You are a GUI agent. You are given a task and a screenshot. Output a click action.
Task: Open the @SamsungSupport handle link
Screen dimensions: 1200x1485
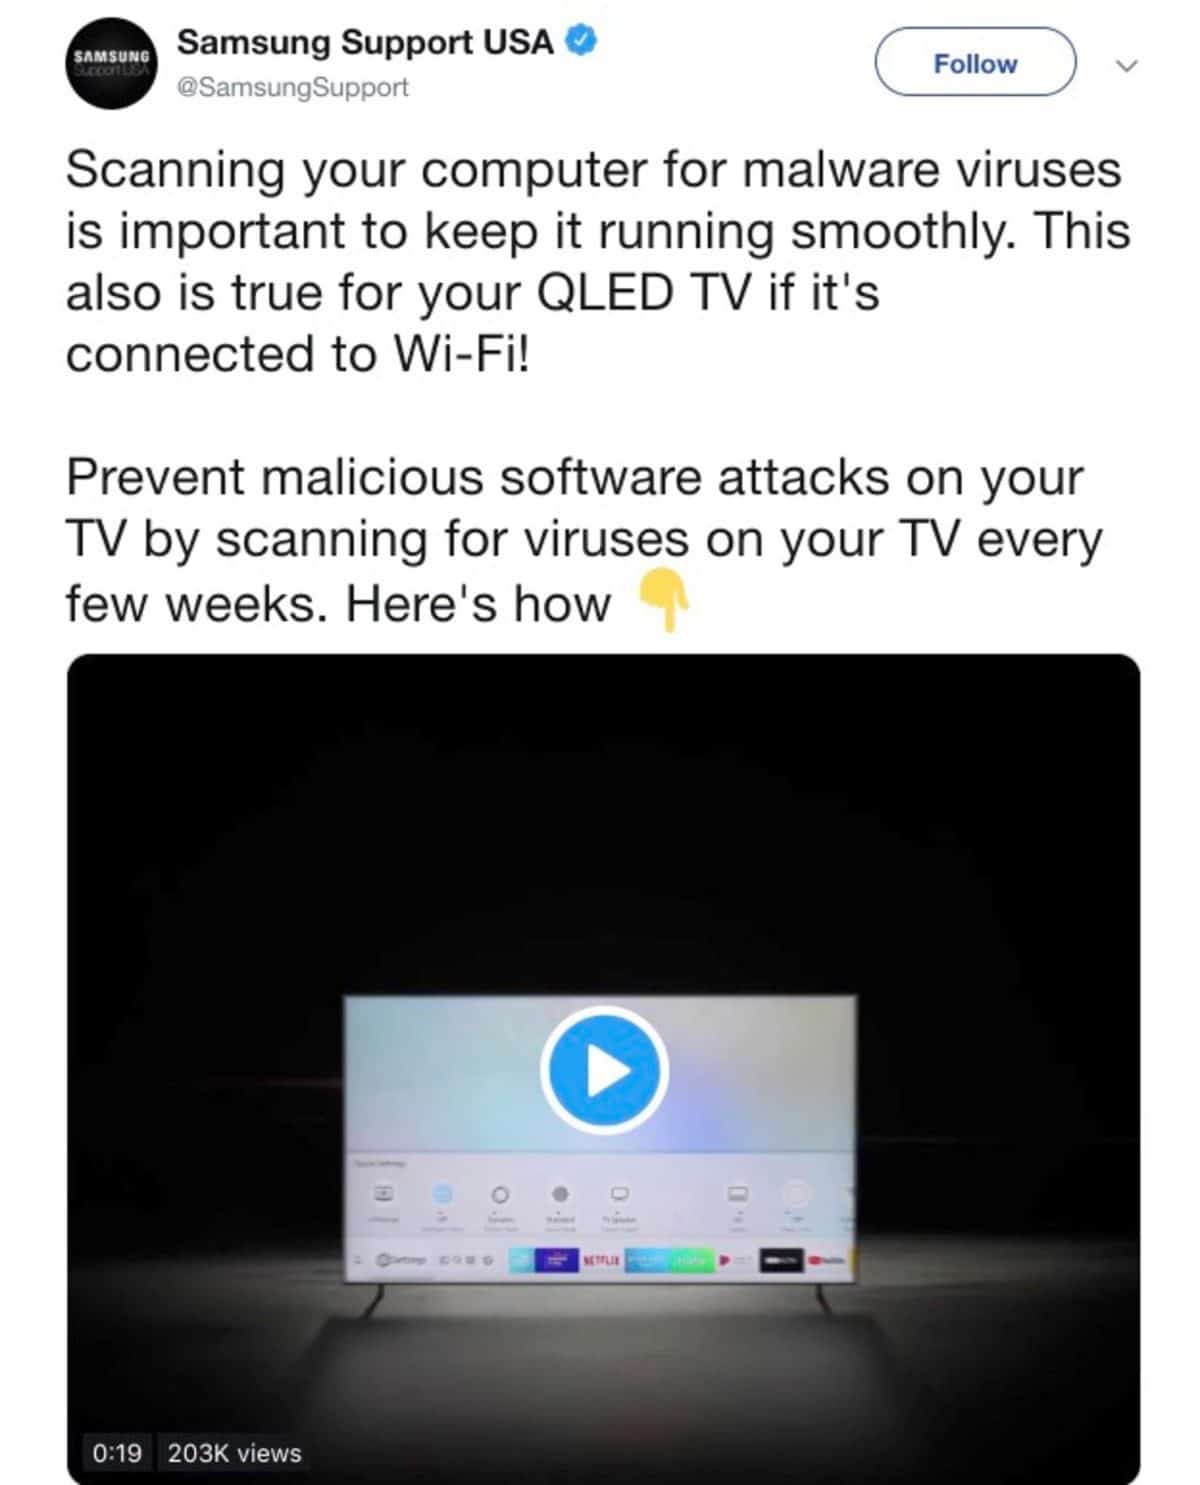click(x=293, y=88)
